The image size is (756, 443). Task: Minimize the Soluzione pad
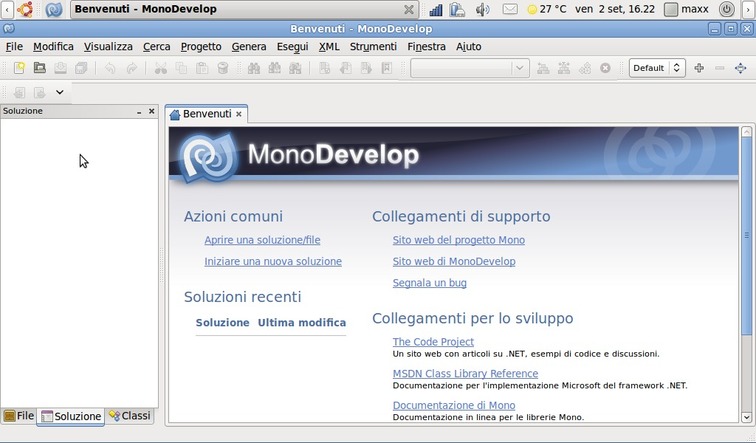click(139, 111)
